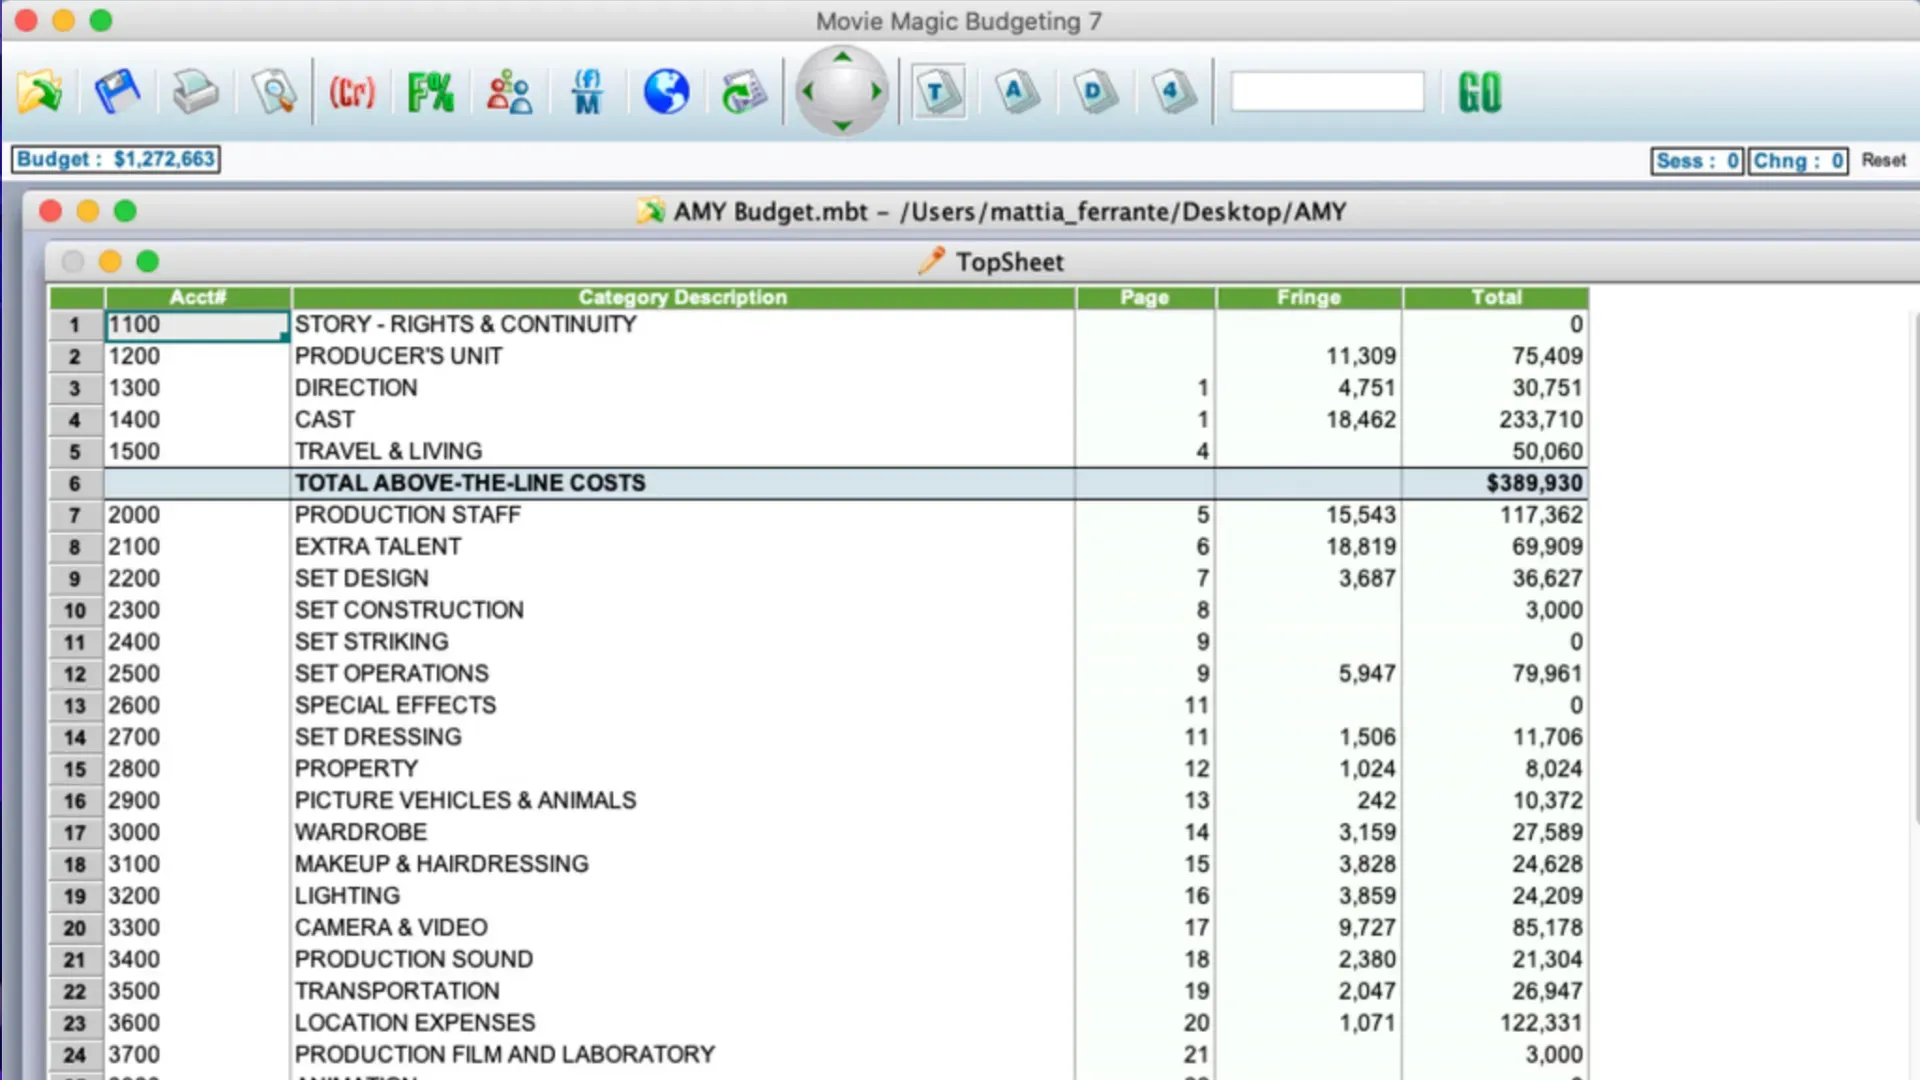
Task: Select row 23 LOCATION EXPENSES
Action: [x=415, y=1022]
